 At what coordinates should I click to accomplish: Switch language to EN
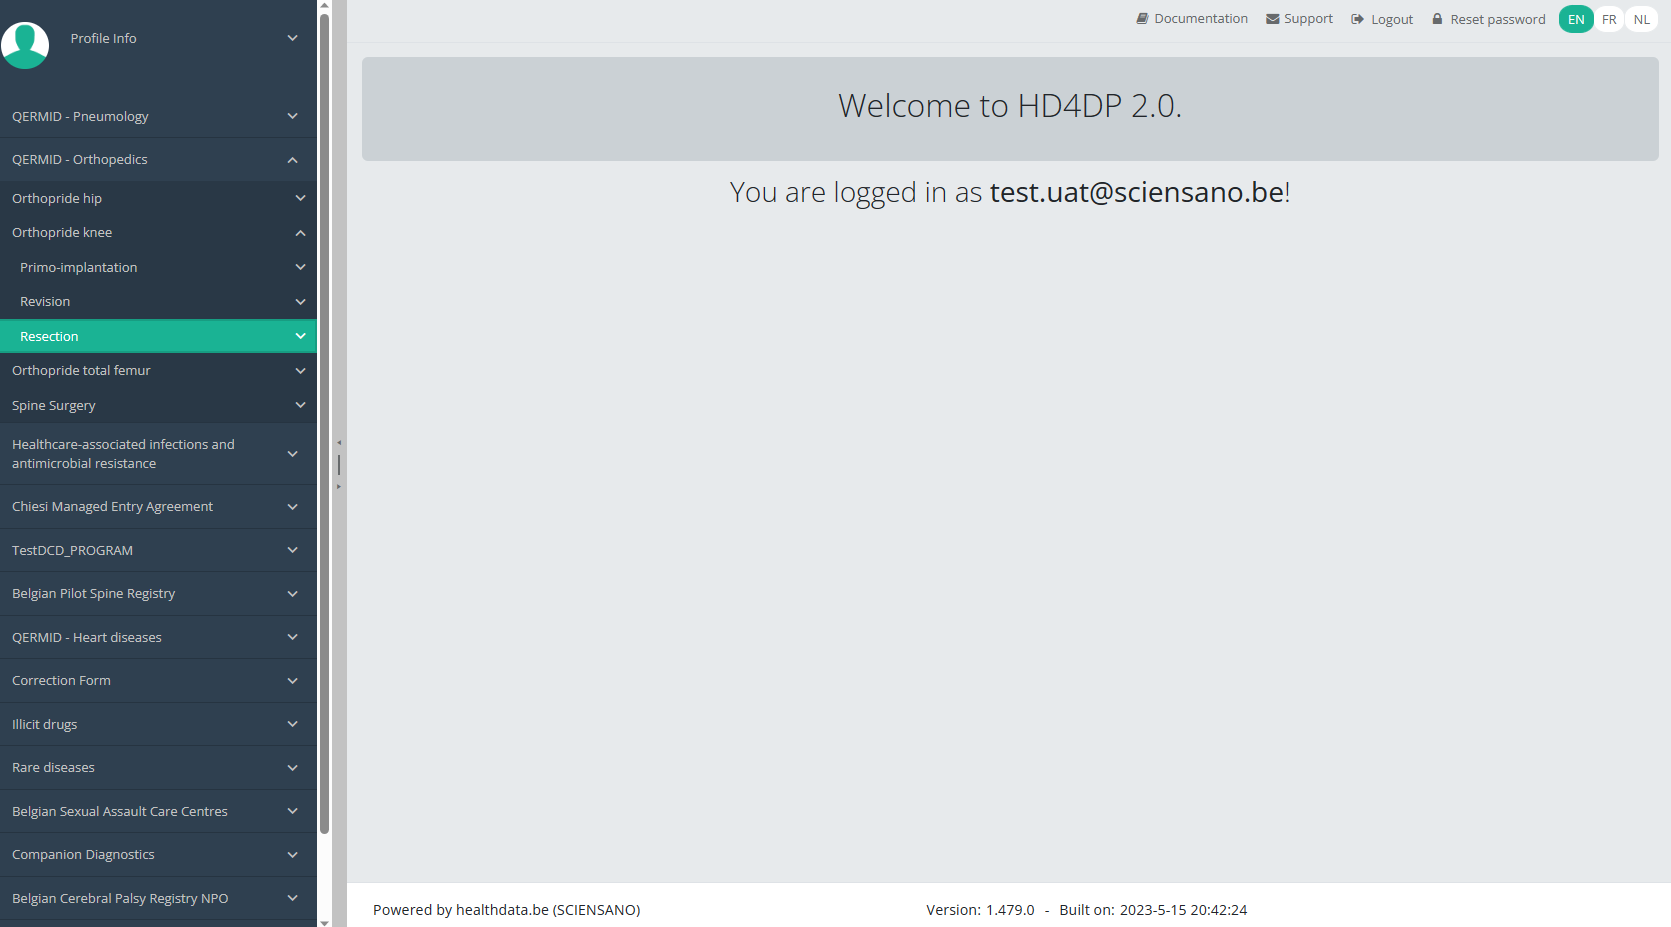pos(1576,19)
